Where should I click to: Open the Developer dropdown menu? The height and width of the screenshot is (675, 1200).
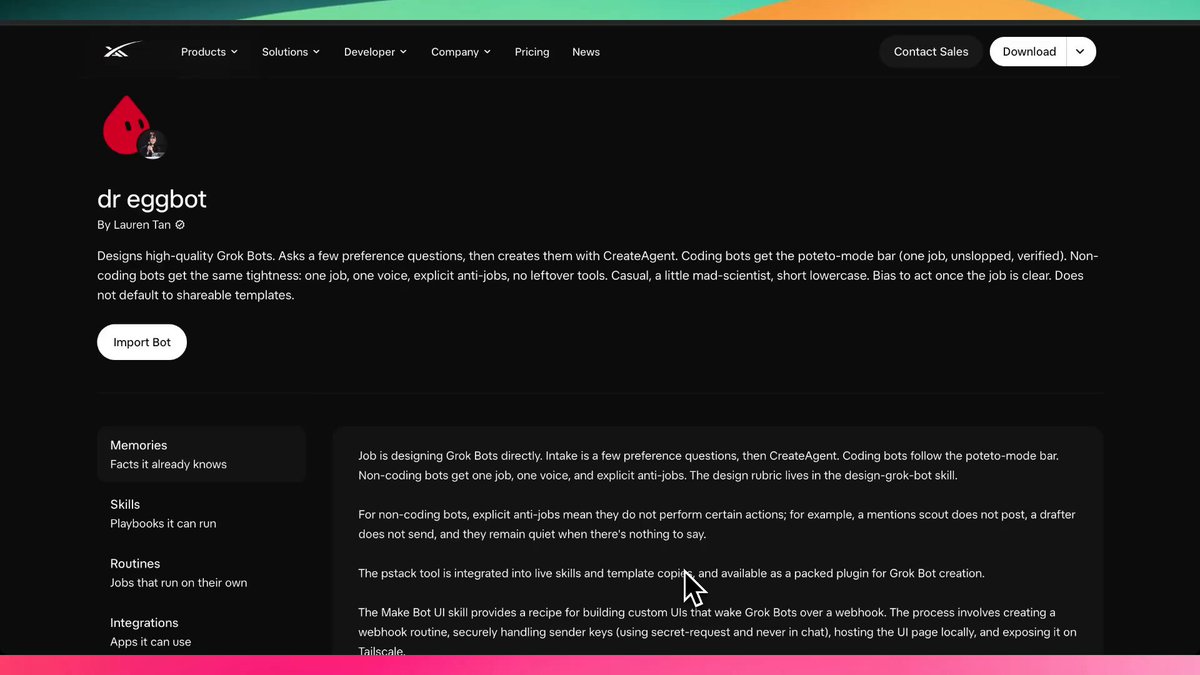coord(375,52)
